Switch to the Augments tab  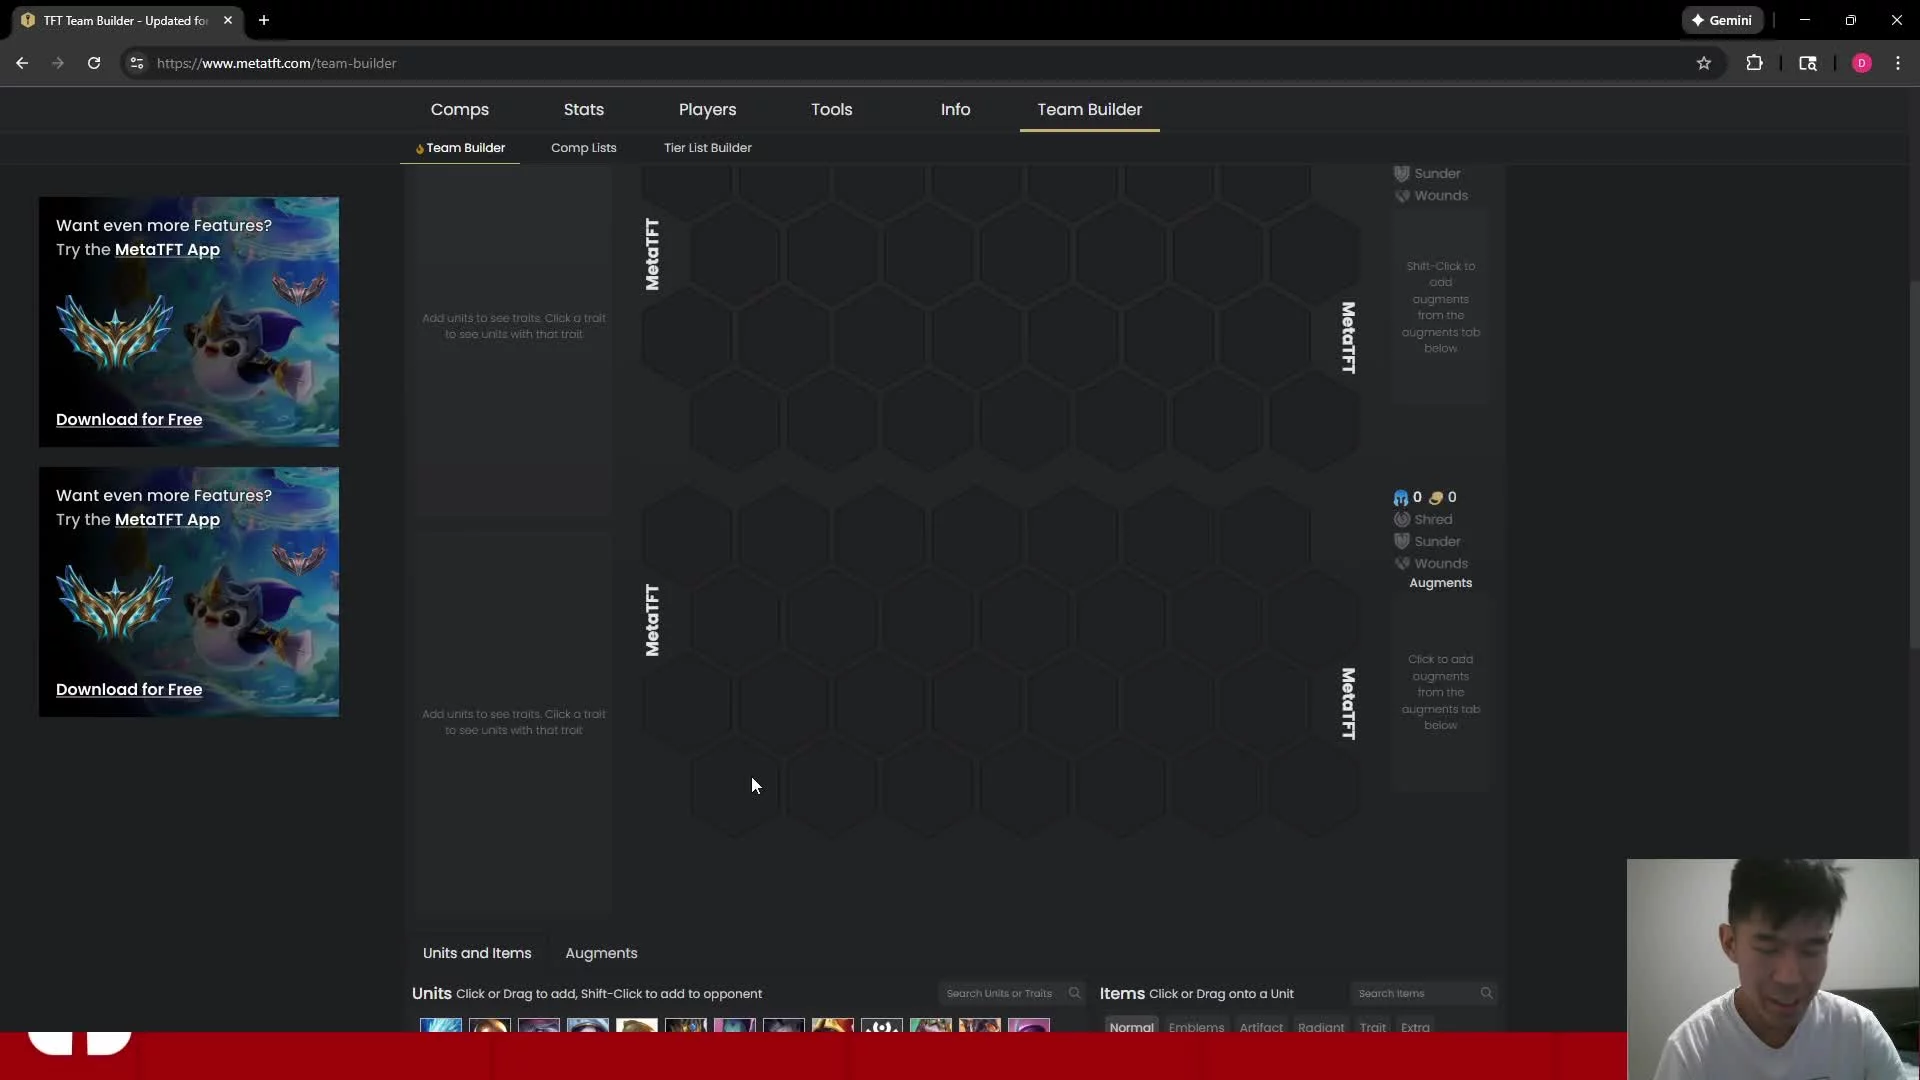point(601,954)
